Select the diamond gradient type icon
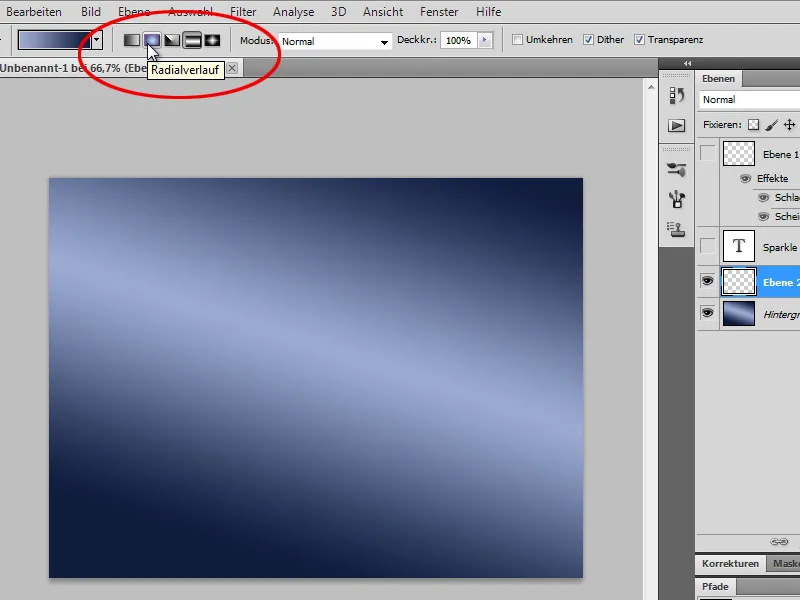Image resolution: width=800 pixels, height=600 pixels. [x=212, y=40]
